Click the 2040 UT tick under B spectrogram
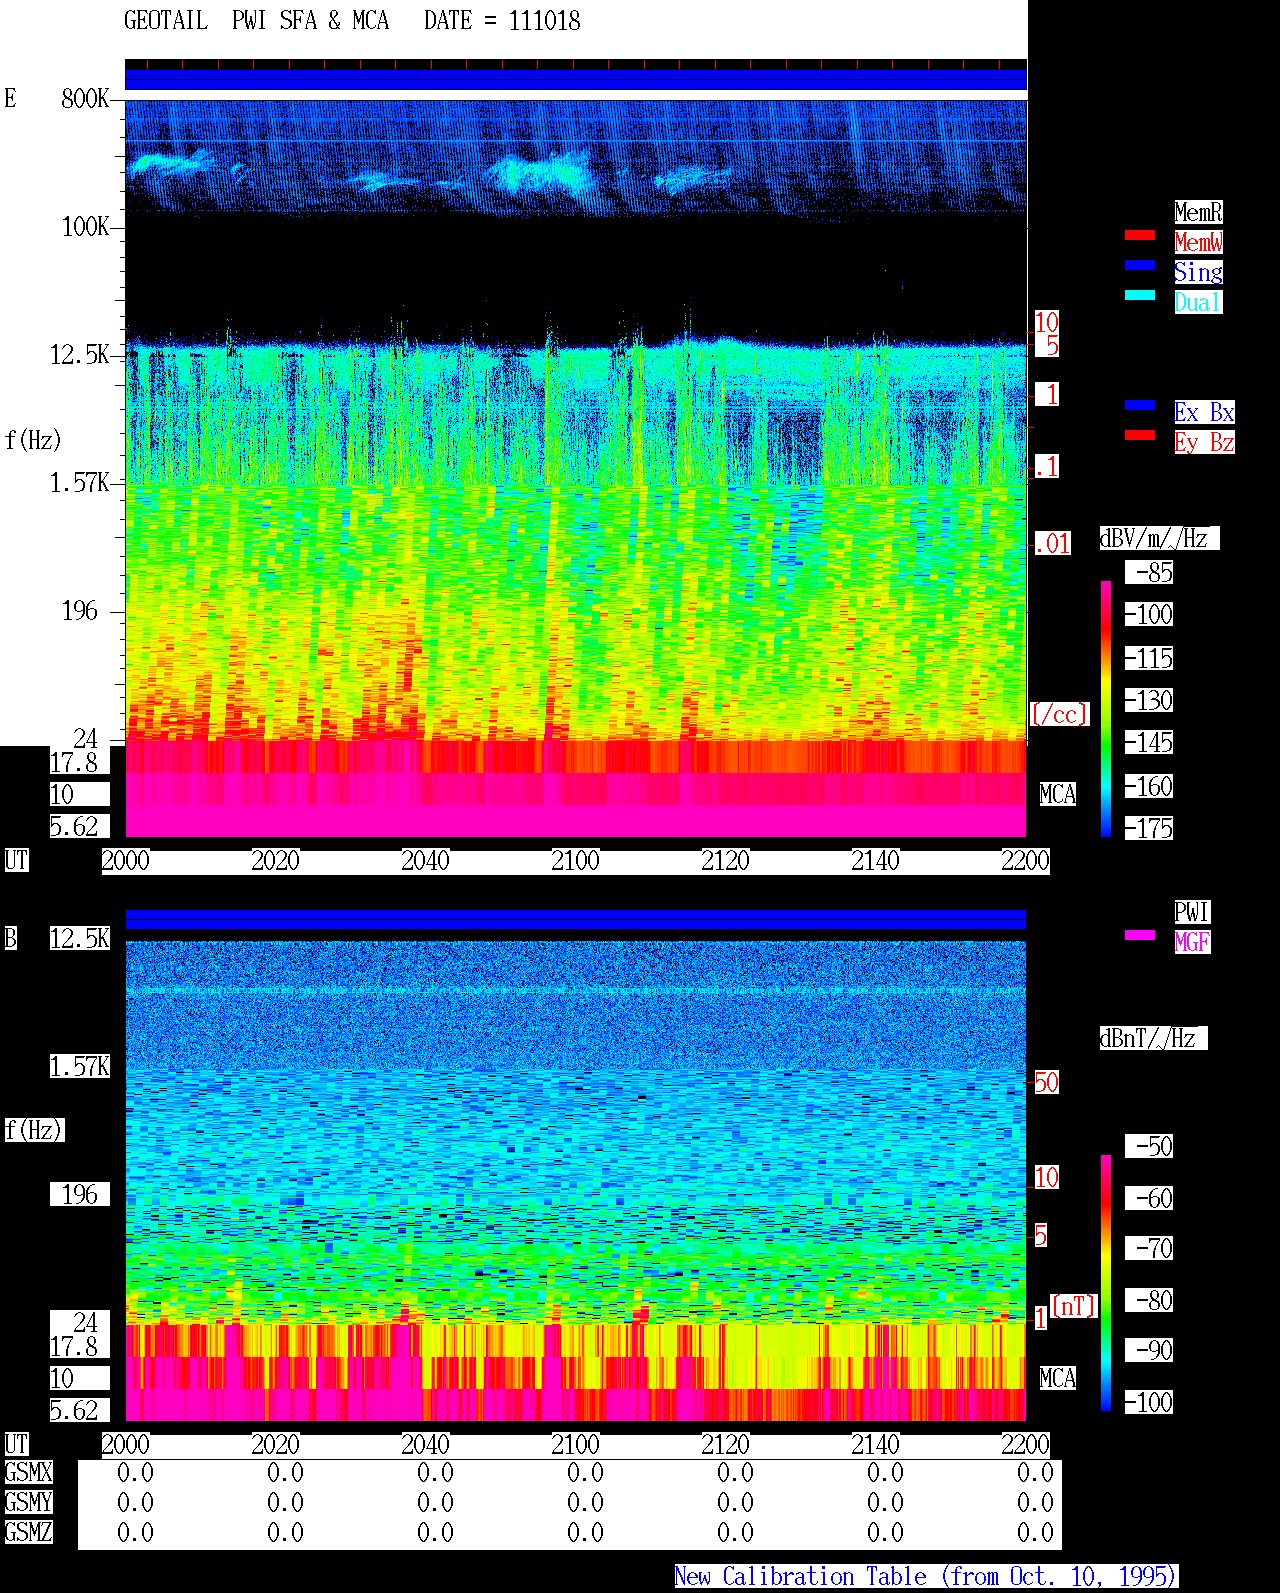This screenshot has height=1593, width=1280. [426, 1445]
